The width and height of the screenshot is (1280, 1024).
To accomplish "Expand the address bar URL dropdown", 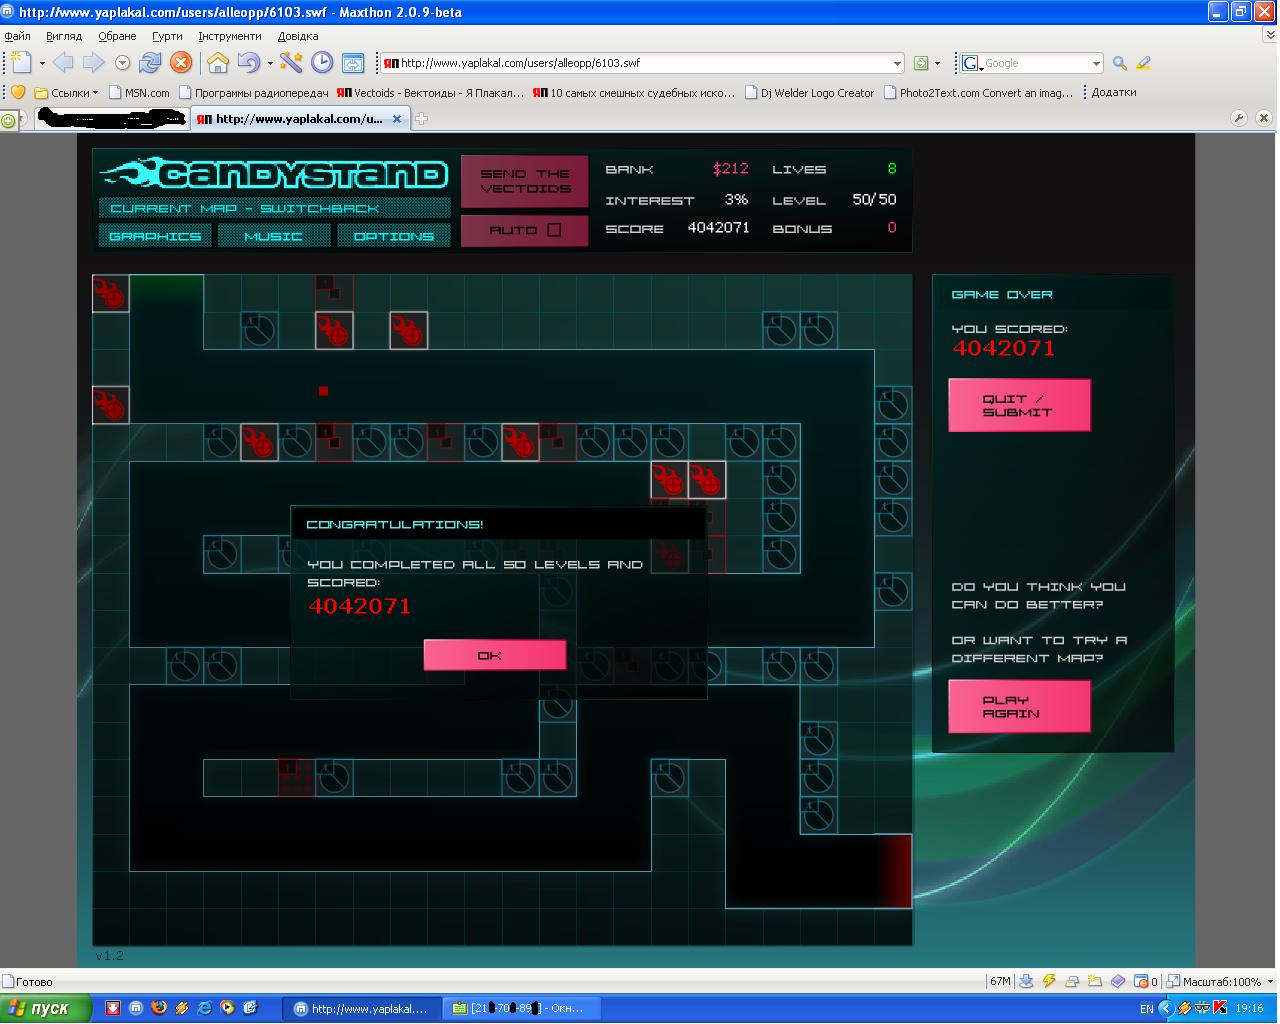I will [897, 63].
